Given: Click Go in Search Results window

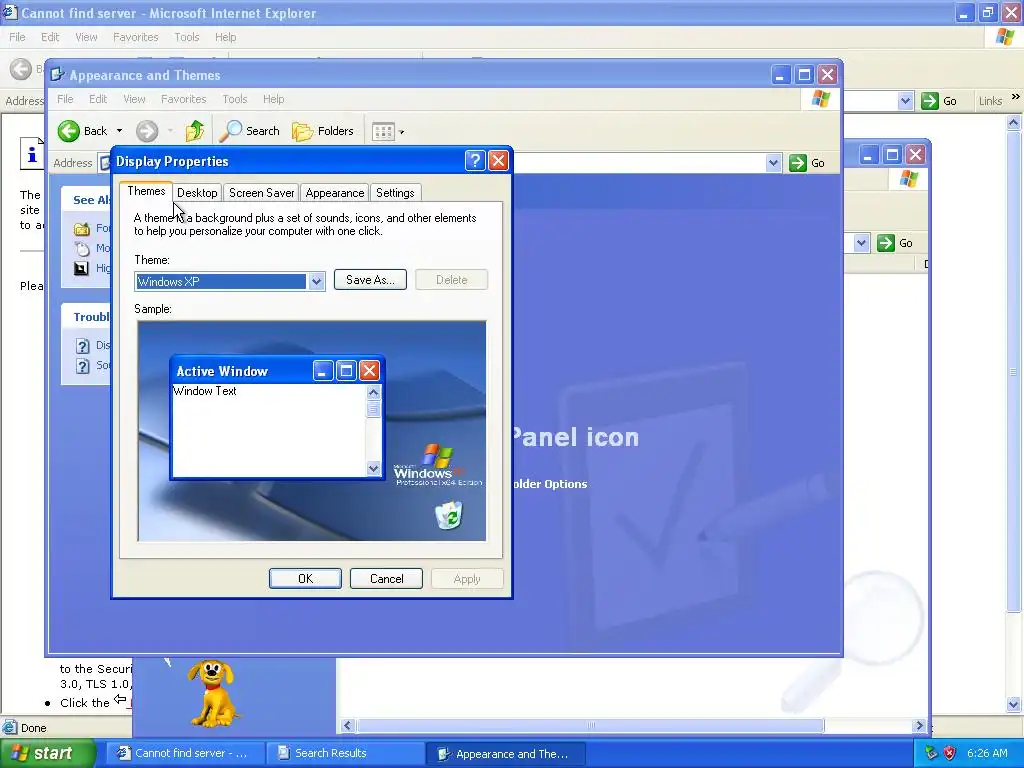Looking at the screenshot, I should [x=895, y=243].
